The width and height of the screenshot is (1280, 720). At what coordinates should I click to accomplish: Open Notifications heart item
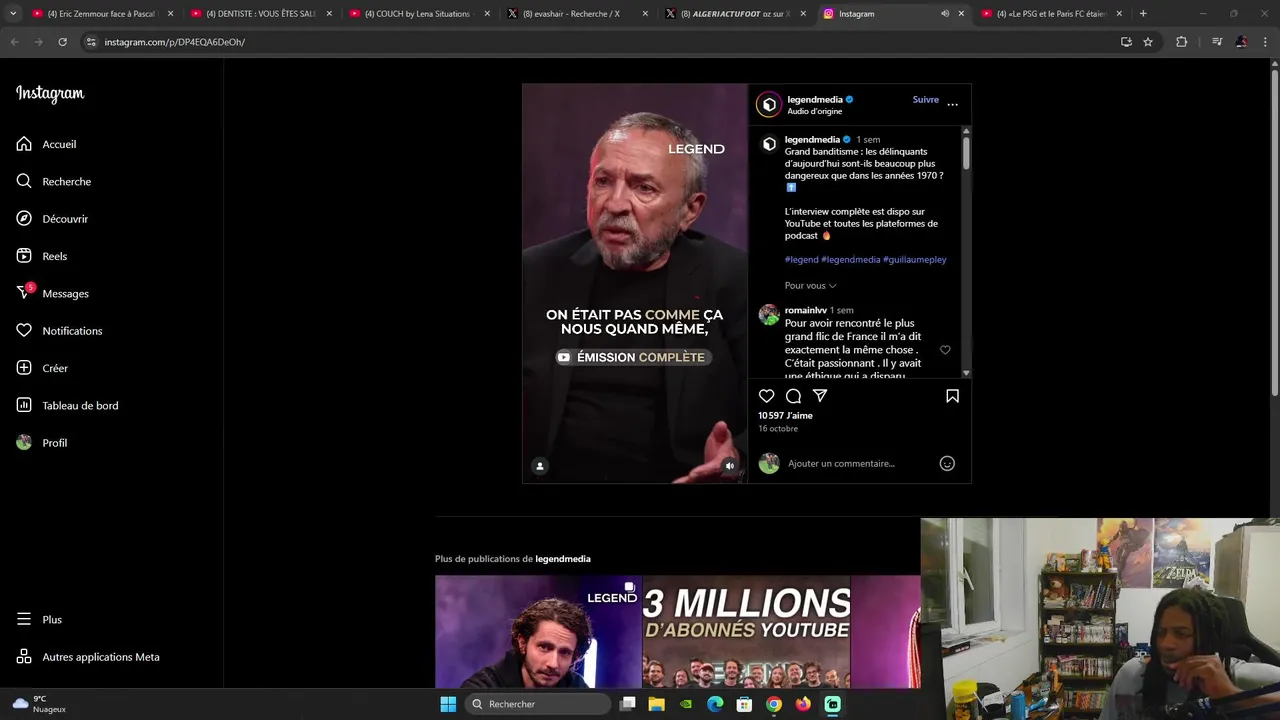(x=59, y=331)
